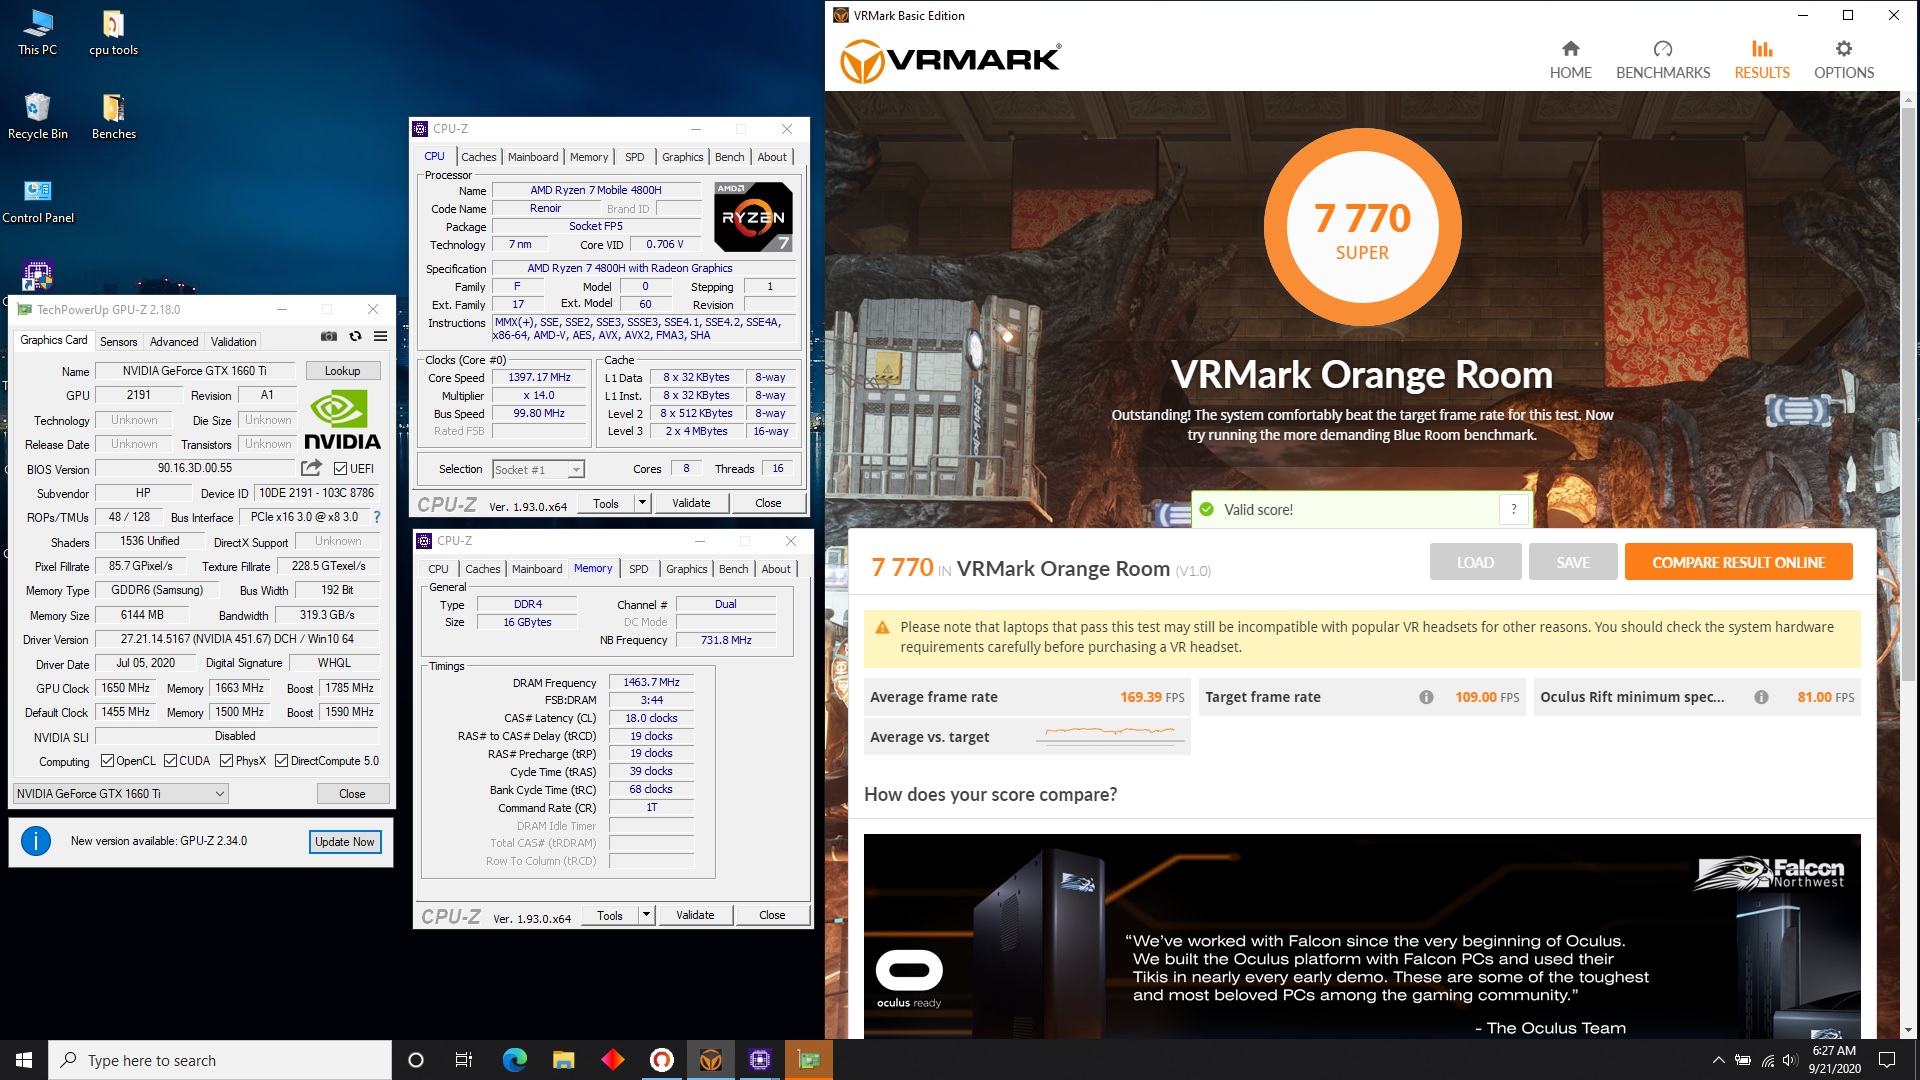Click Validate in bottom CPU-Z window

pos(695,915)
